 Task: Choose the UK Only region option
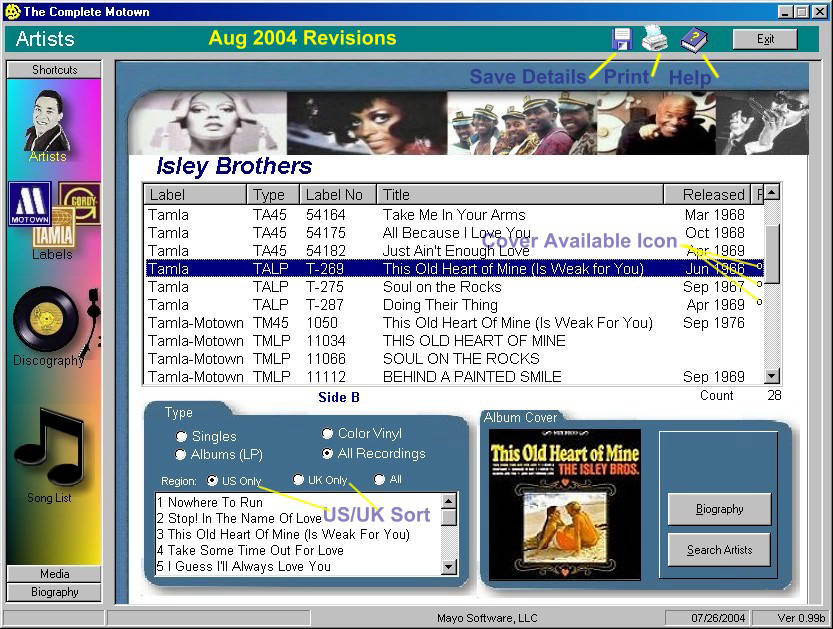point(298,479)
